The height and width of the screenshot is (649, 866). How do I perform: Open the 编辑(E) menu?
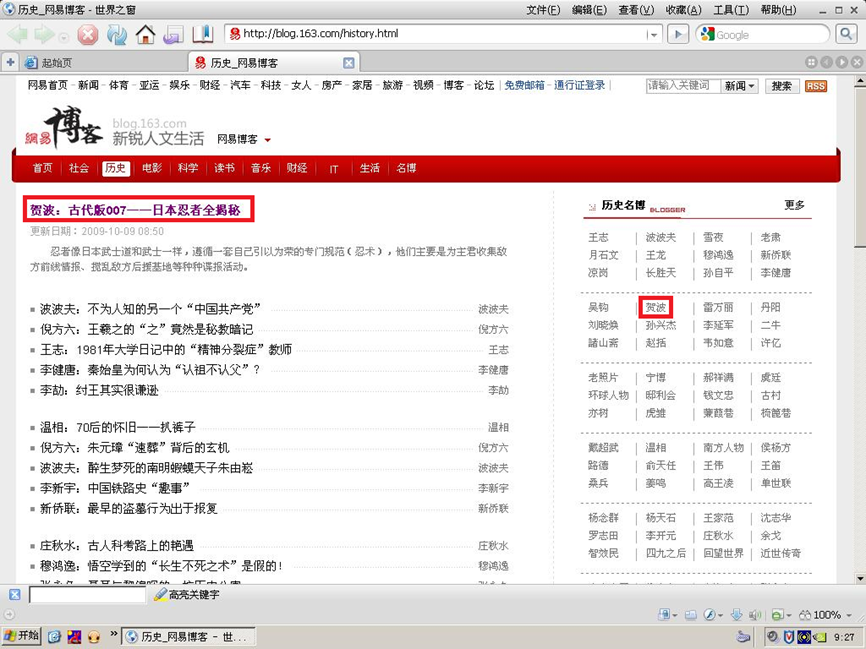[x=589, y=10]
